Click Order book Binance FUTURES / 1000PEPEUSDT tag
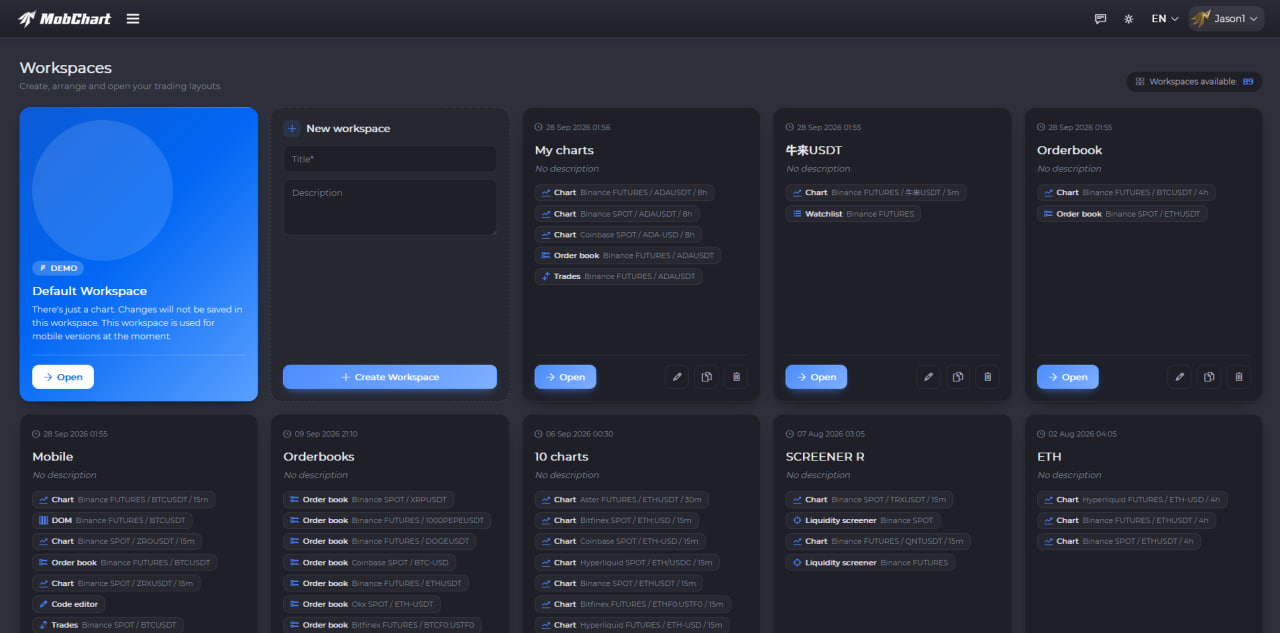This screenshot has height=633, width=1280. click(x=387, y=520)
